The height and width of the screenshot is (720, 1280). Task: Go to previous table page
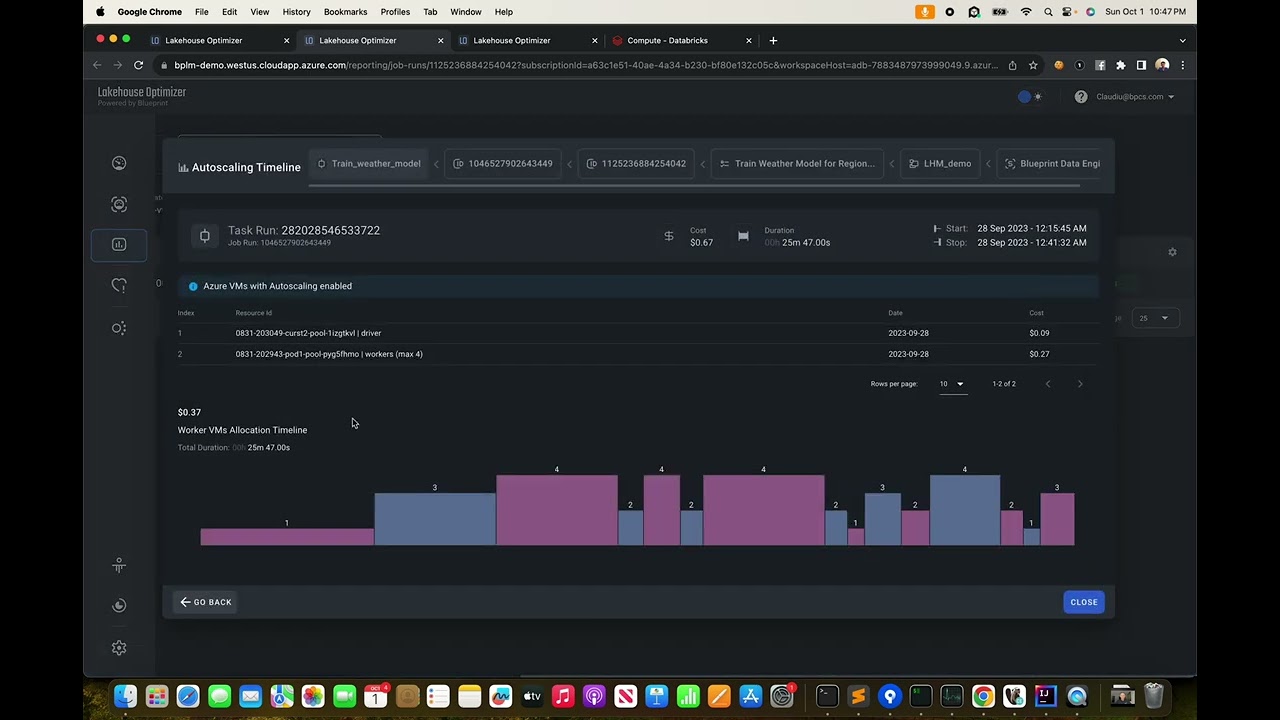click(1048, 384)
